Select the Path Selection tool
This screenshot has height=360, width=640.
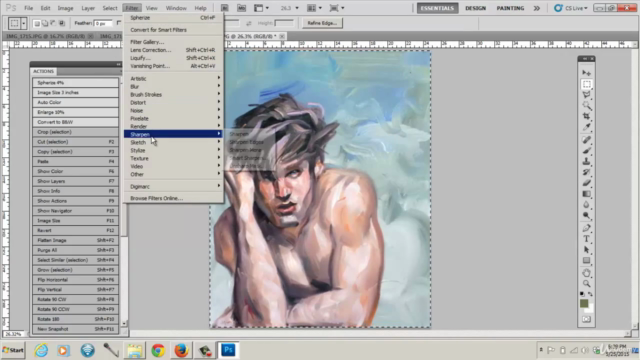coord(587,249)
